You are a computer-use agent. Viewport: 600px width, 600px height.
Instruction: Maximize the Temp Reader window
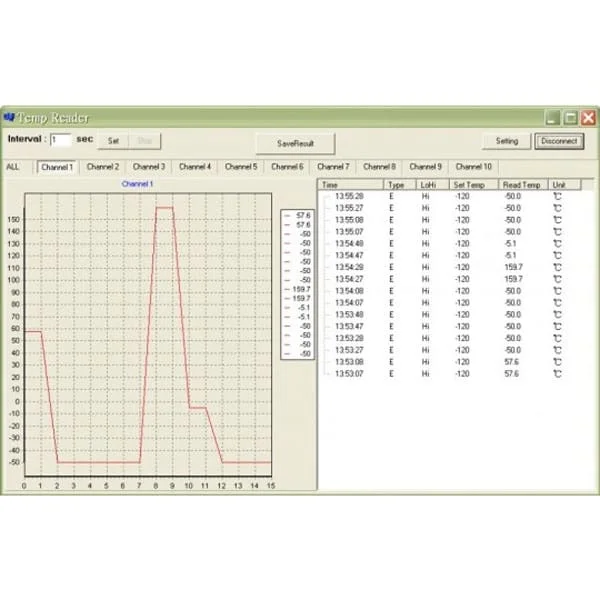click(570, 117)
